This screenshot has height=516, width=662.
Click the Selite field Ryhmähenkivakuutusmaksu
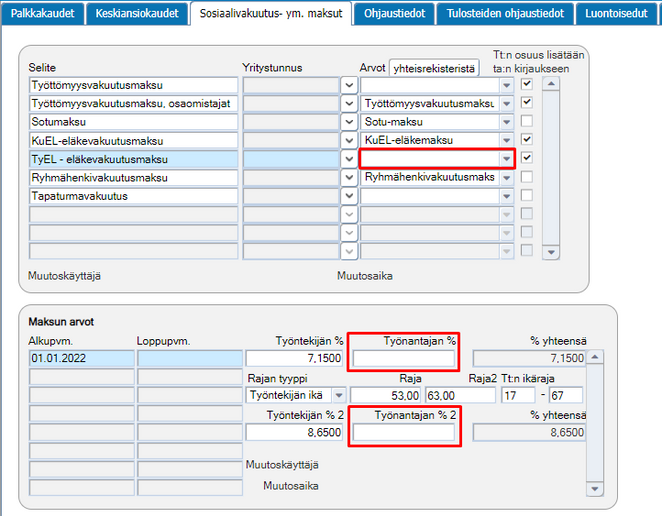tap(133, 178)
